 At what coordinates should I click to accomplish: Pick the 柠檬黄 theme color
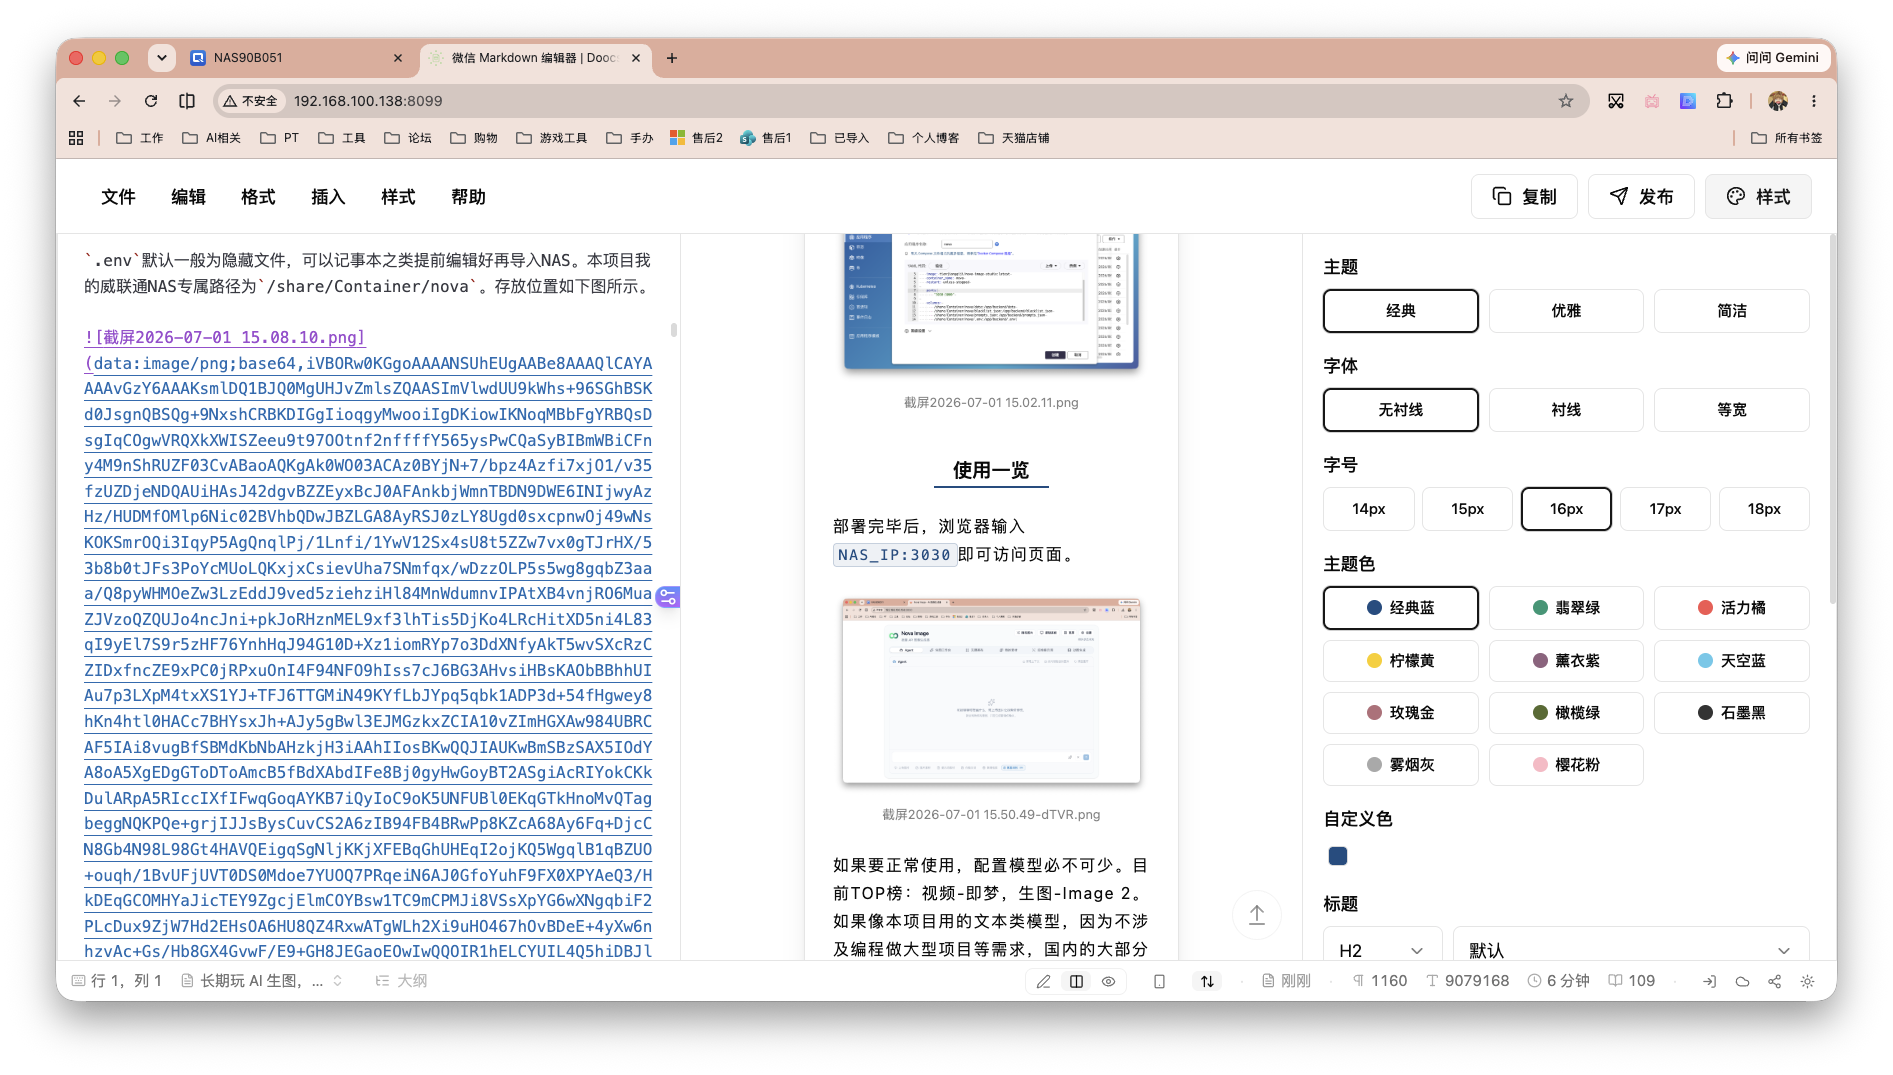point(1400,661)
